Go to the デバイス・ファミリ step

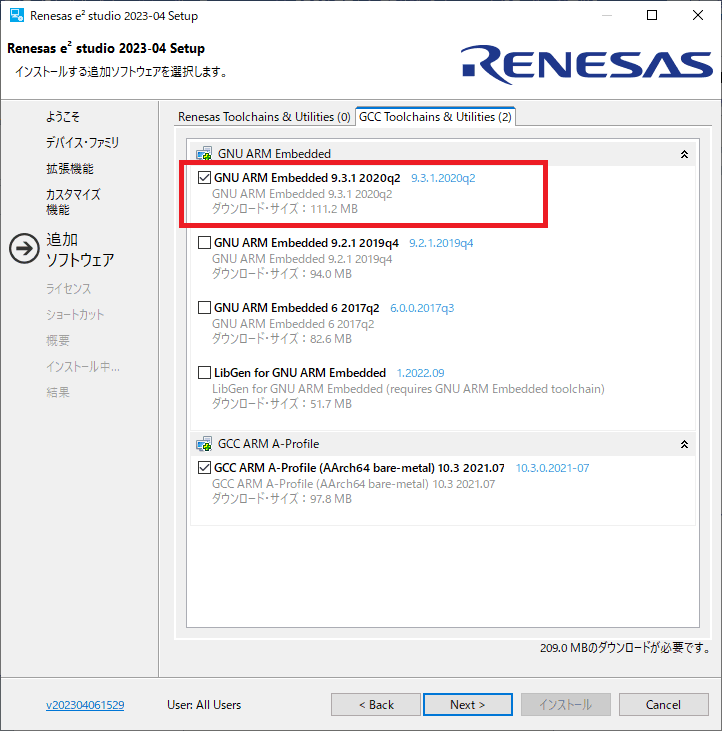(83, 142)
